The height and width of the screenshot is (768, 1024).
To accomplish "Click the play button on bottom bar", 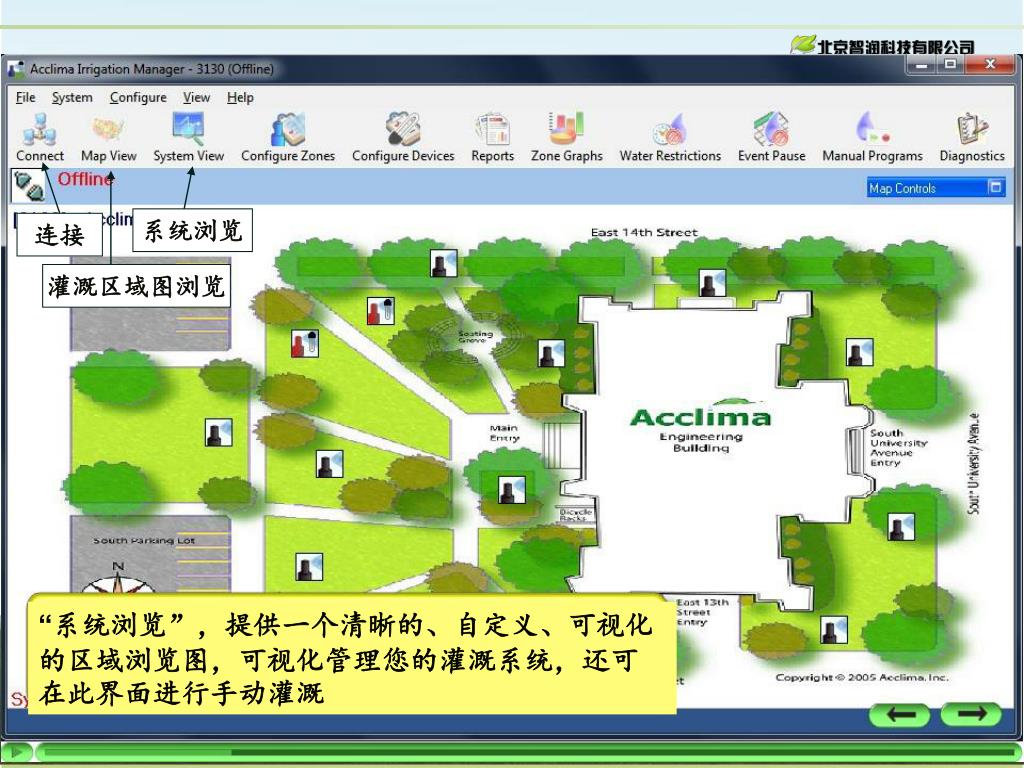I will click(x=18, y=752).
